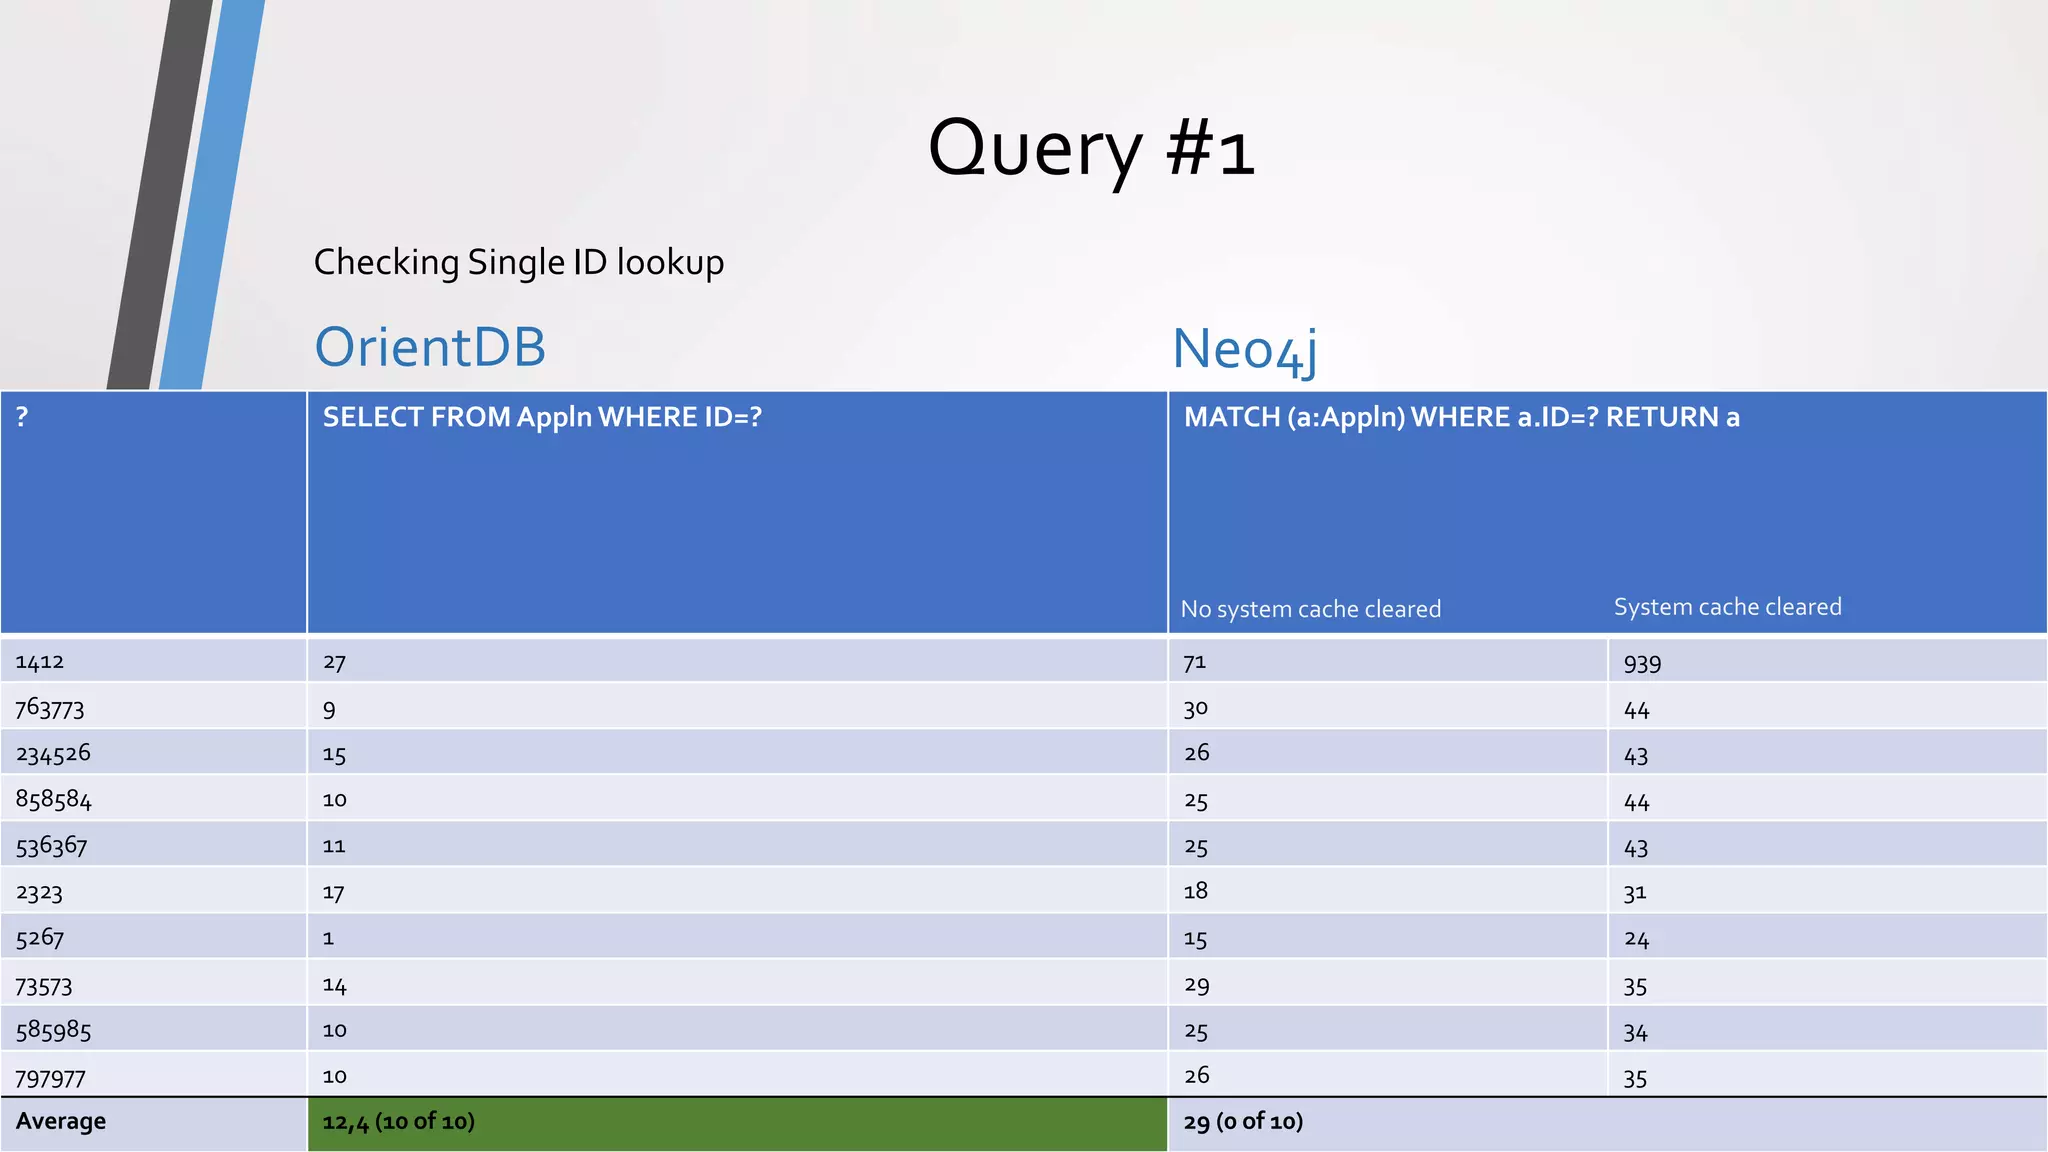This screenshot has height=1152, width=2048.
Task: Click the Neo4j heading
Action: [x=1244, y=350]
